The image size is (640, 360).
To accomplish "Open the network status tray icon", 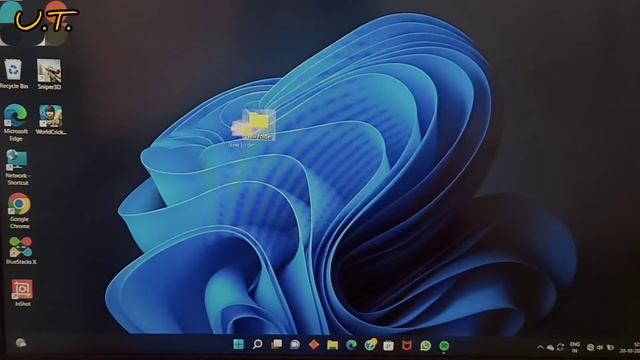I will (x=590, y=347).
